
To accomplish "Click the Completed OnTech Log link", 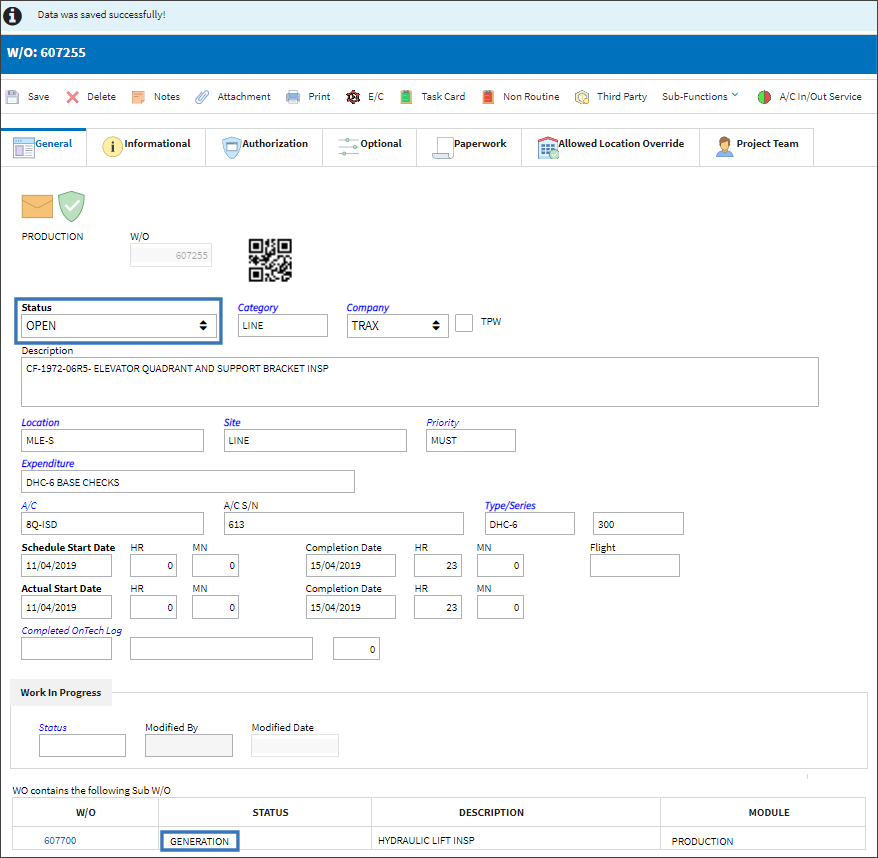I will [x=72, y=631].
